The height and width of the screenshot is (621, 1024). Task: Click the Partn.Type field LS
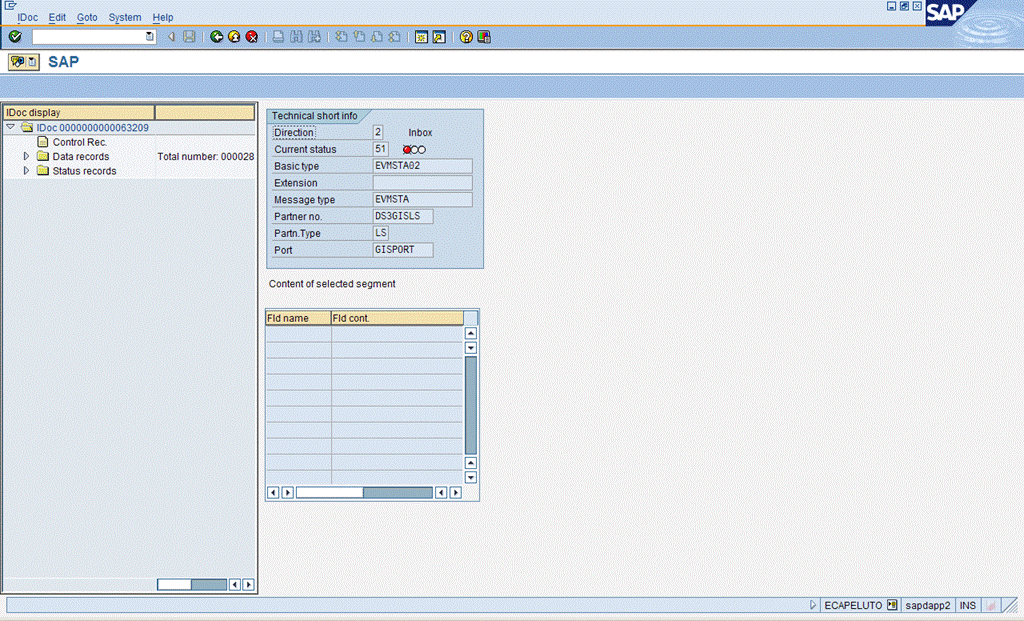click(381, 233)
